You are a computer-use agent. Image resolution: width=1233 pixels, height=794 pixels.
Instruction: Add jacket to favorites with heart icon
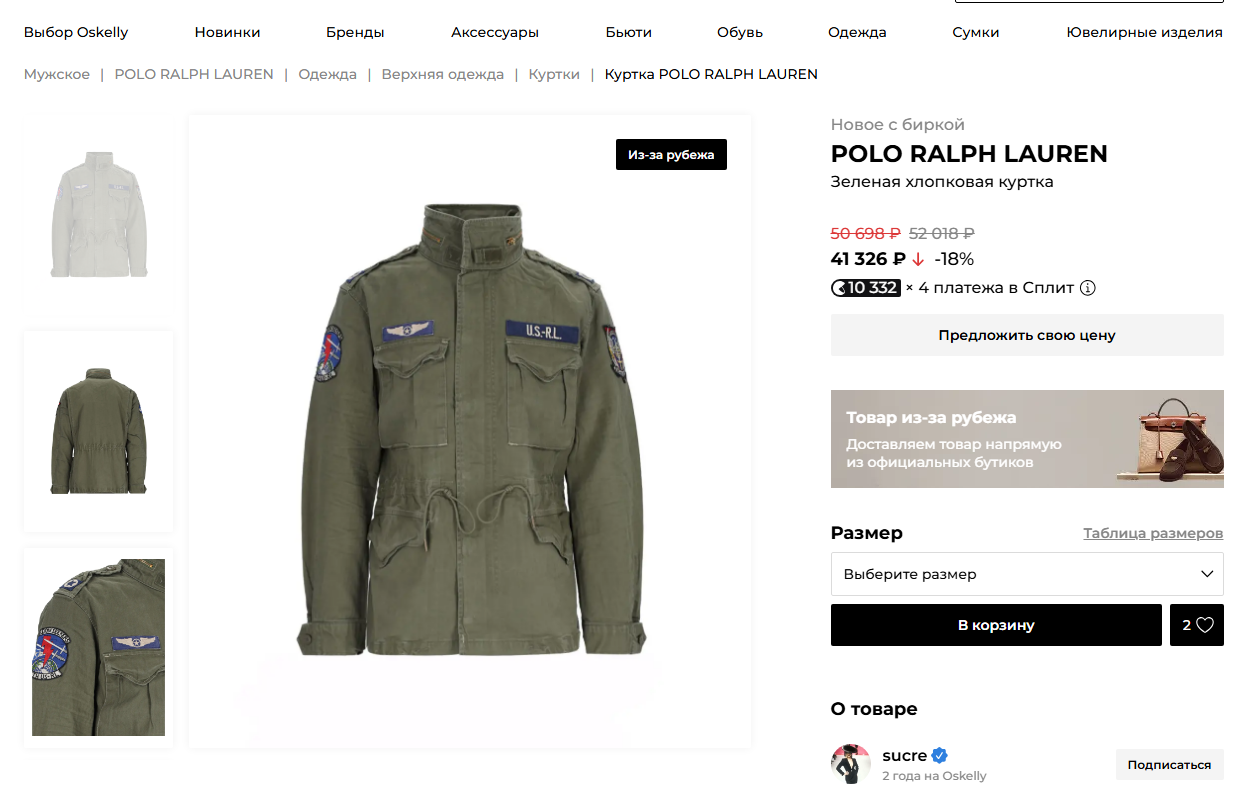point(1197,625)
